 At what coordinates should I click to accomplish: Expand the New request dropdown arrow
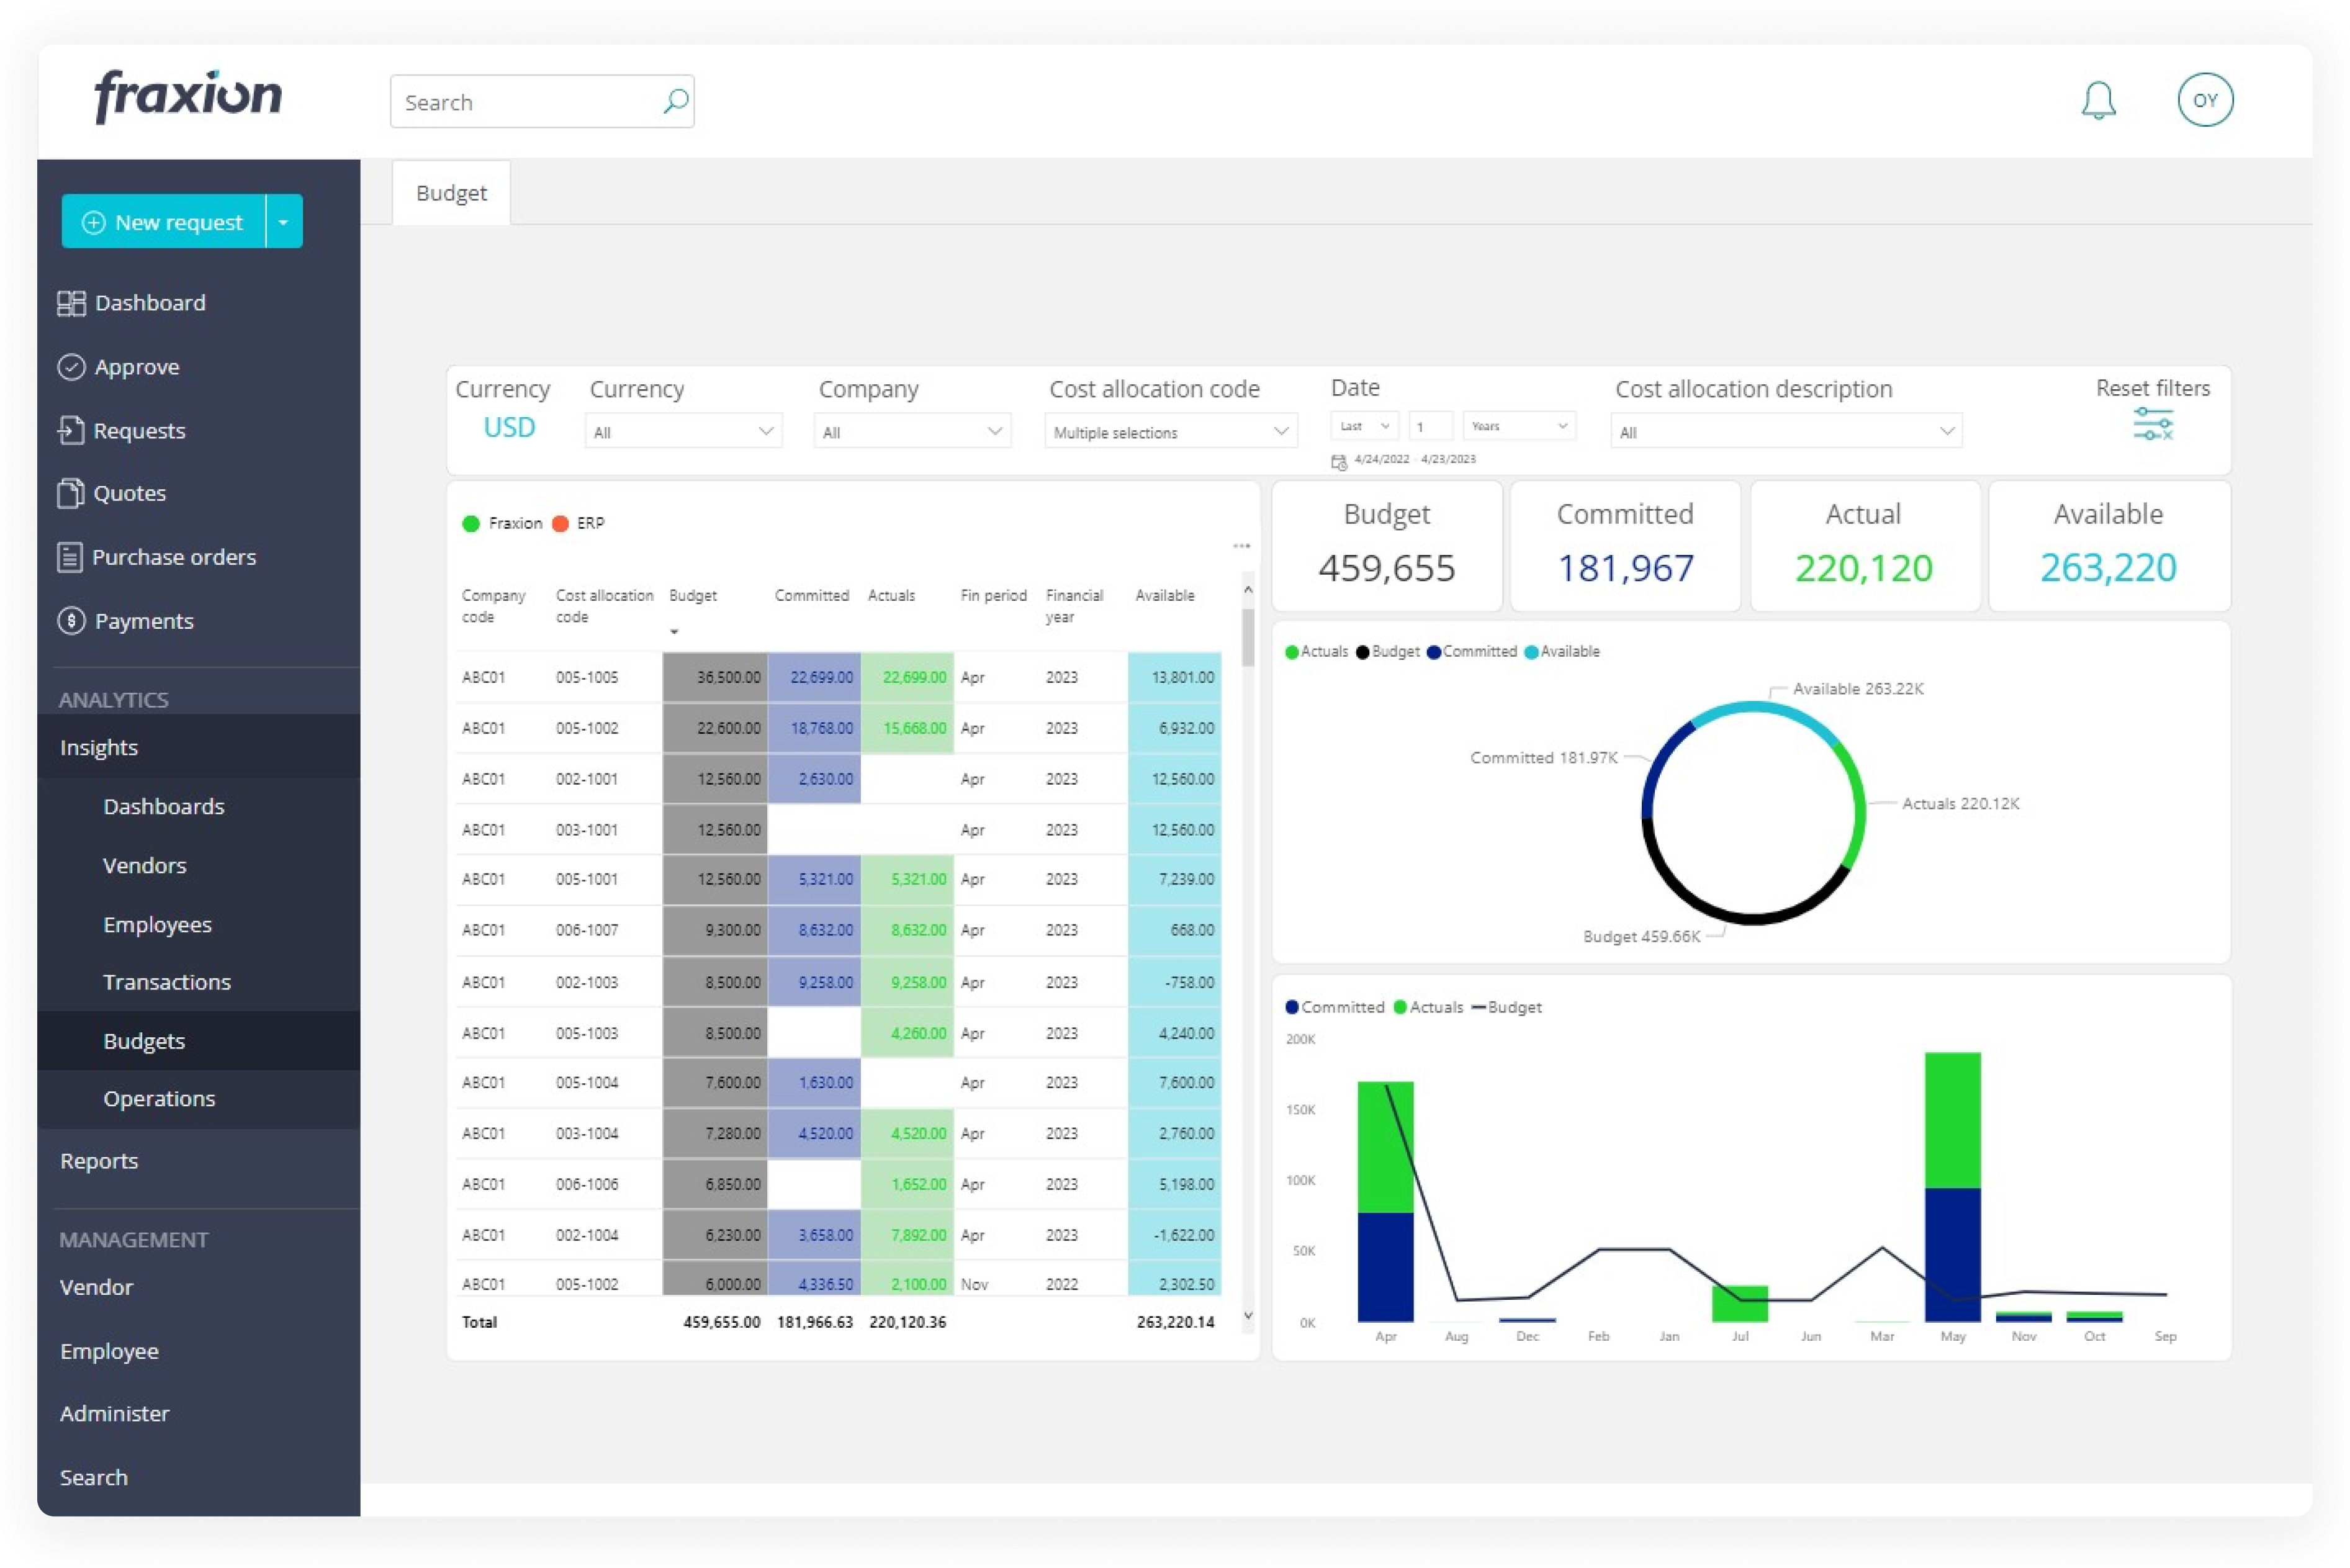tap(284, 222)
